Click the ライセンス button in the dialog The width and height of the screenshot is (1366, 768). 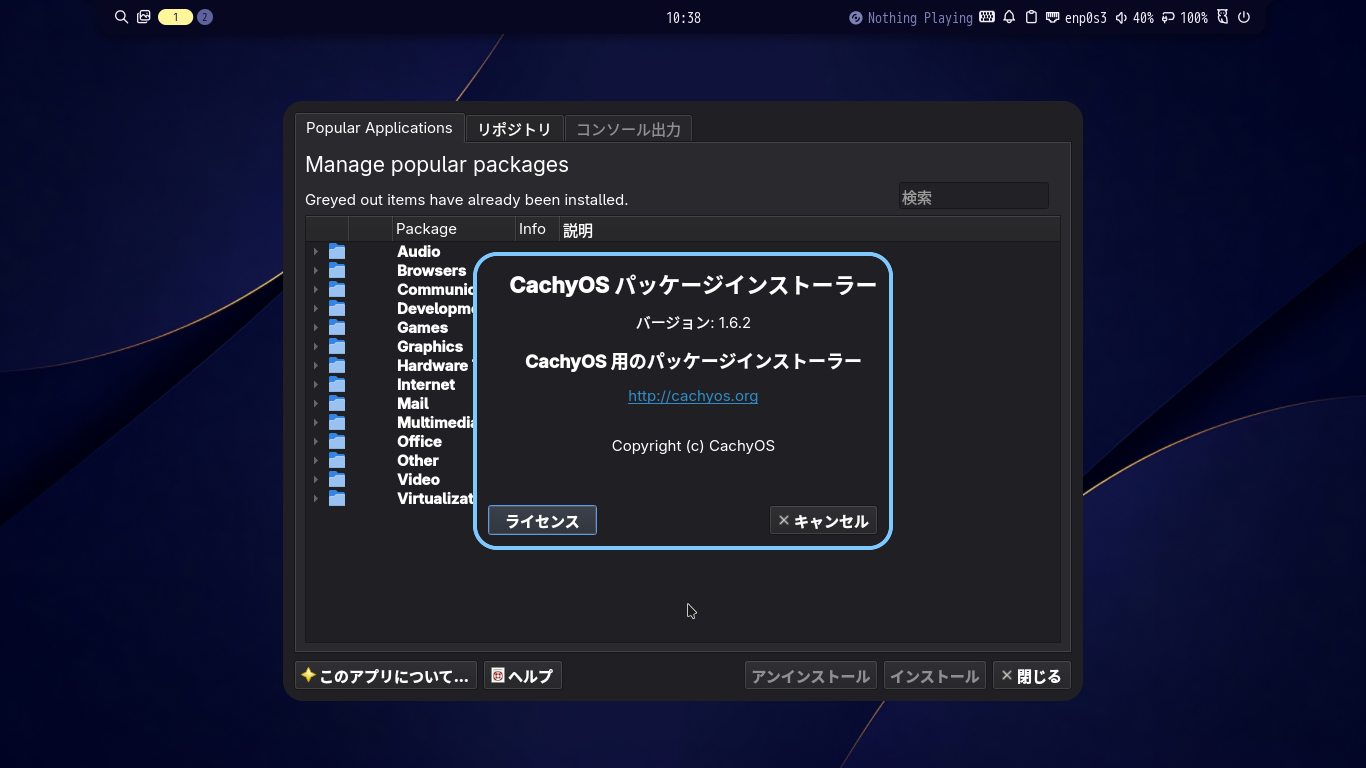coord(542,520)
